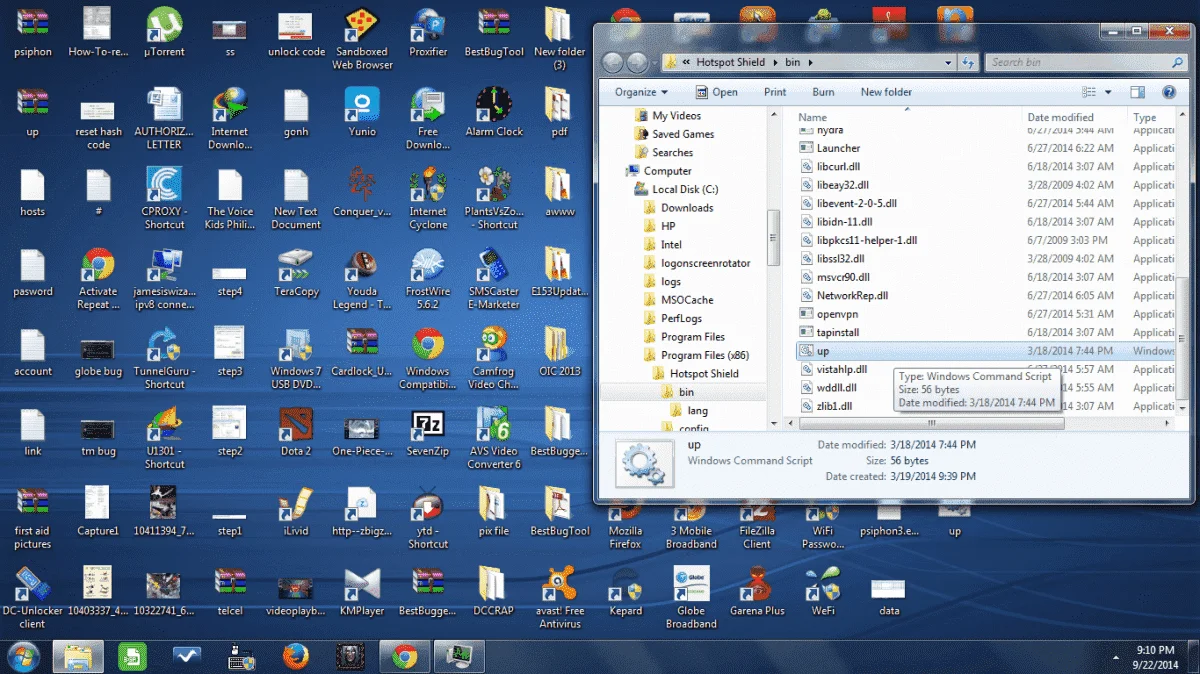Toggle the Explorer preview pane button
This screenshot has width=1200, height=674.
(x=1138, y=92)
